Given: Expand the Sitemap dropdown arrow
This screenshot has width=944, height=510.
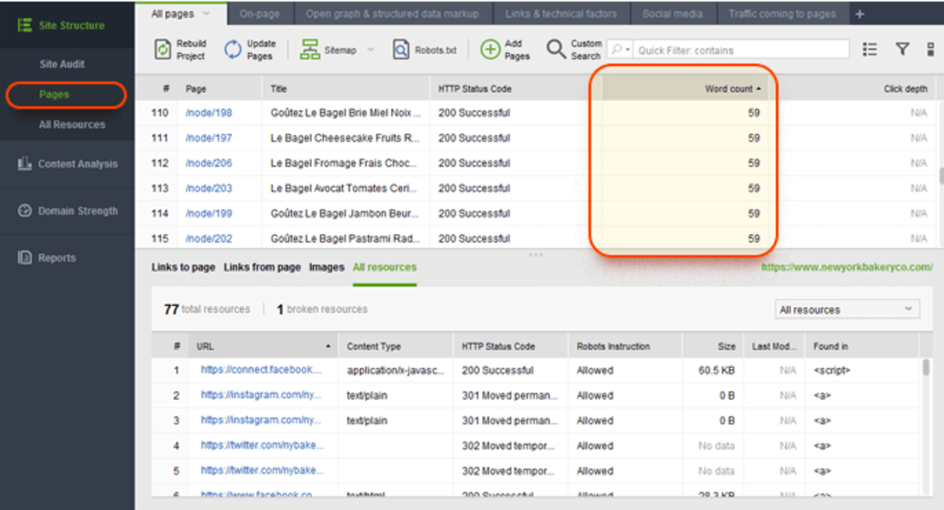Looking at the screenshot, I should [x=370, y=50].
